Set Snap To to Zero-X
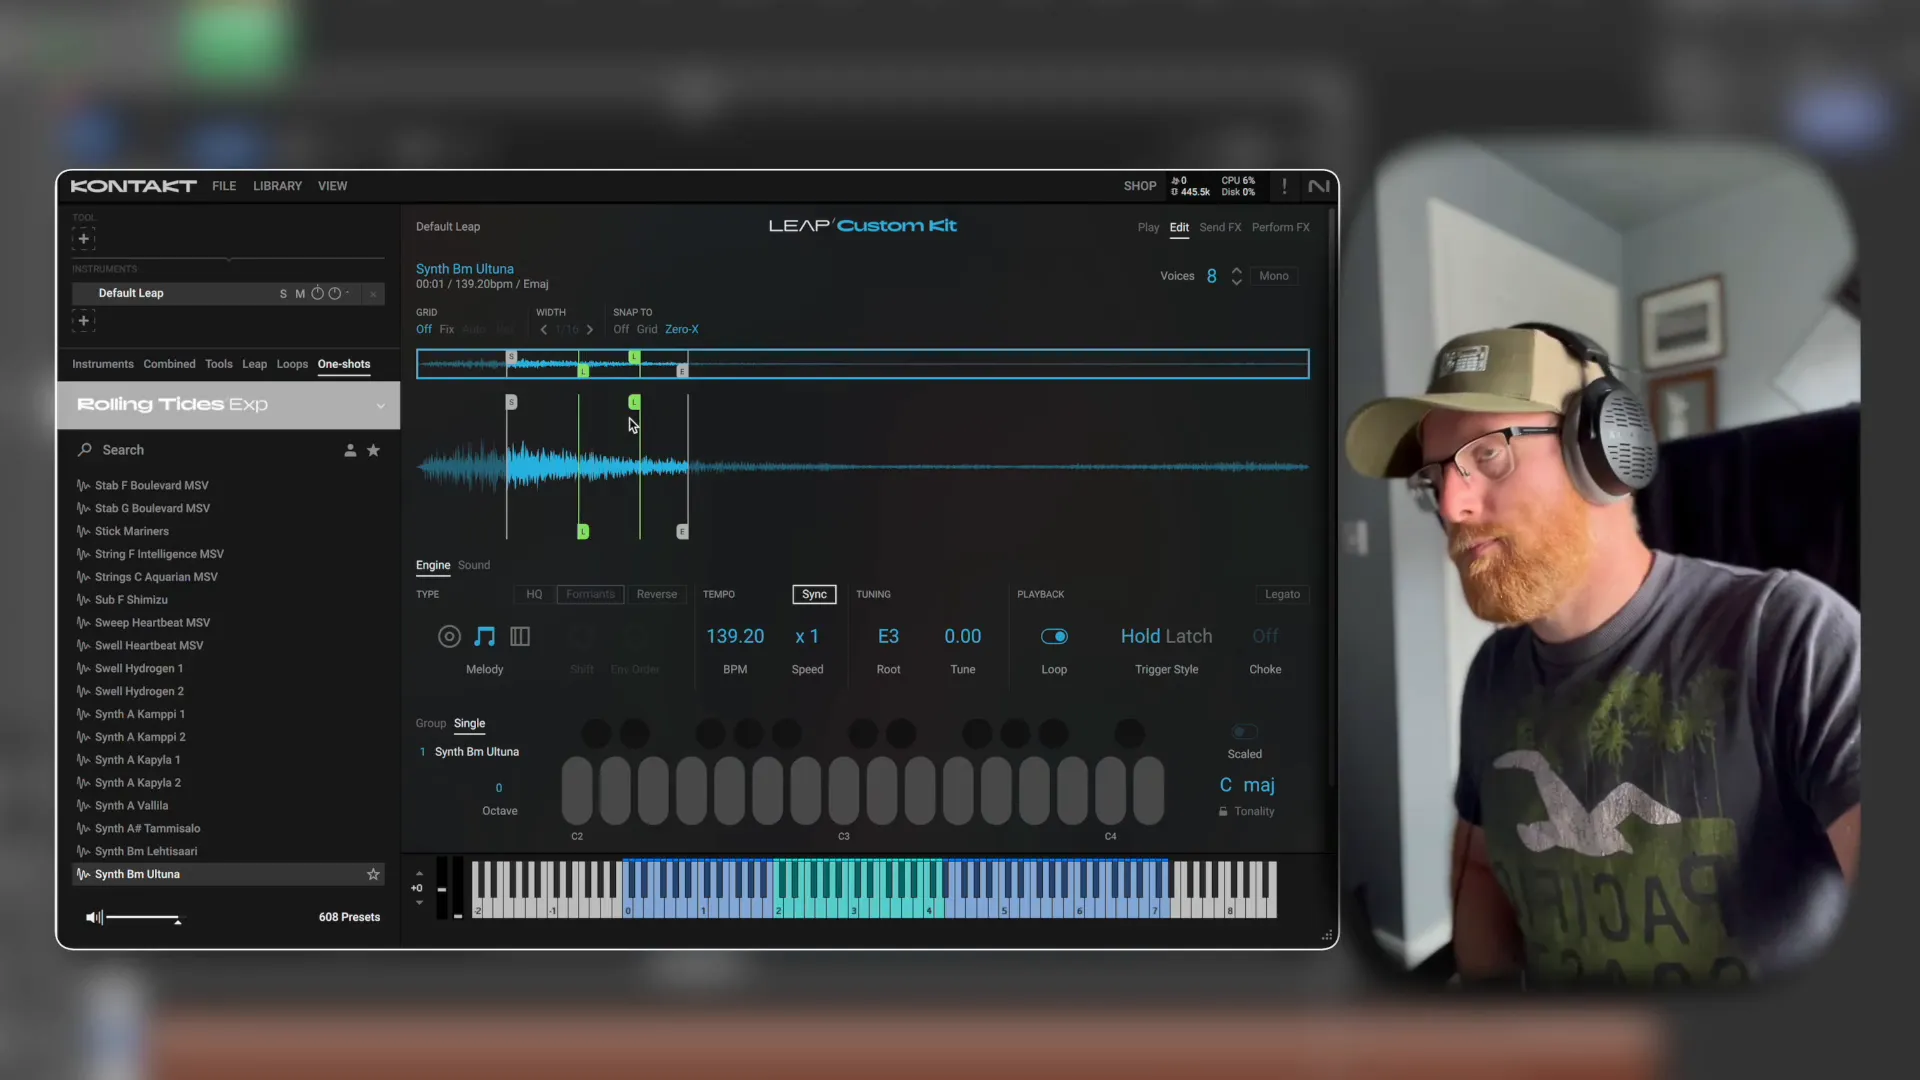 point(682,330)
